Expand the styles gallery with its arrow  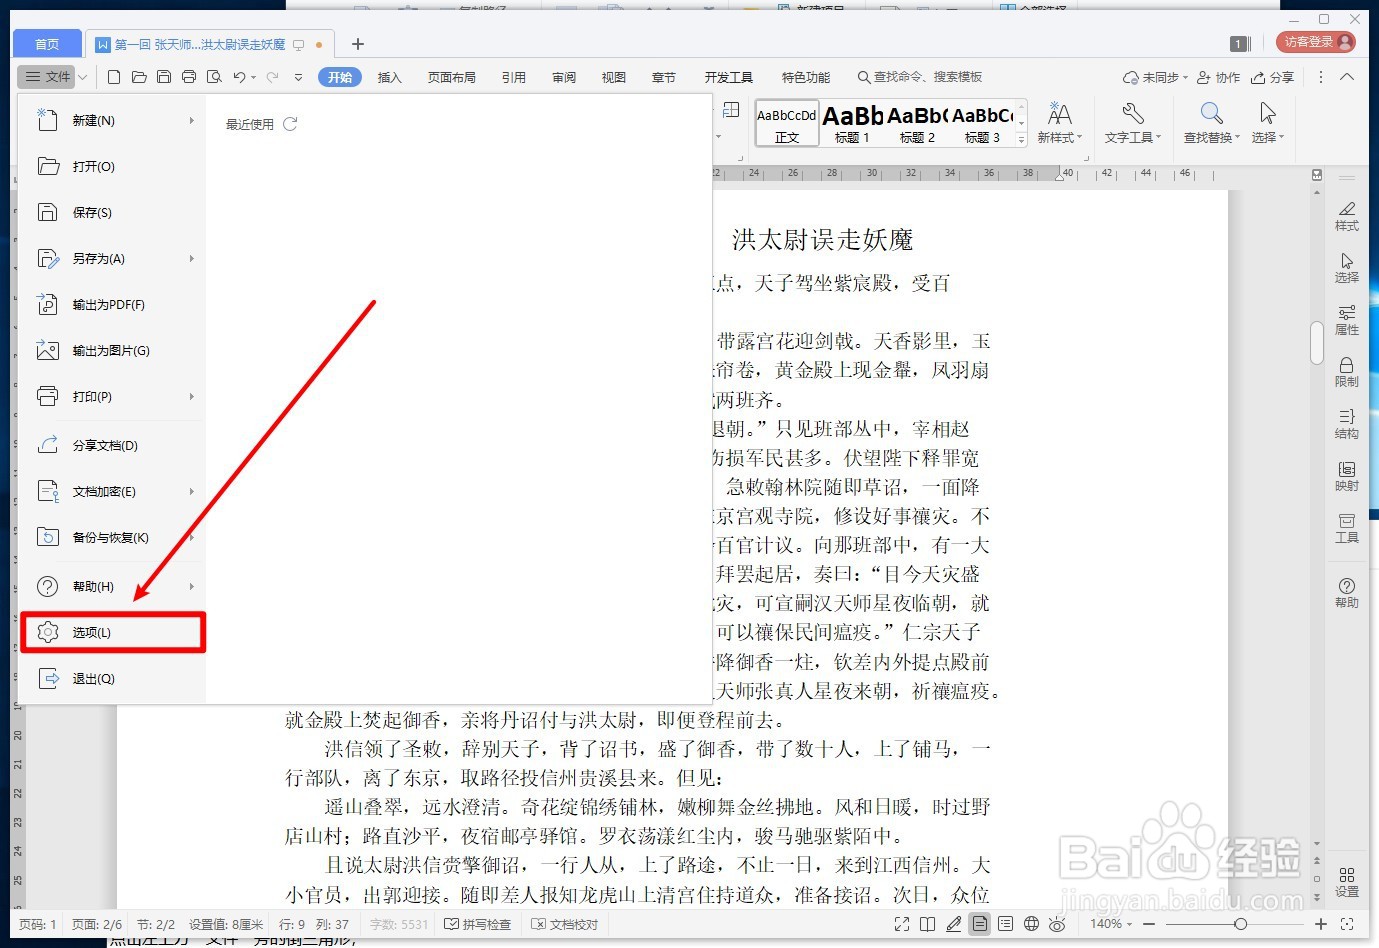1020,138
